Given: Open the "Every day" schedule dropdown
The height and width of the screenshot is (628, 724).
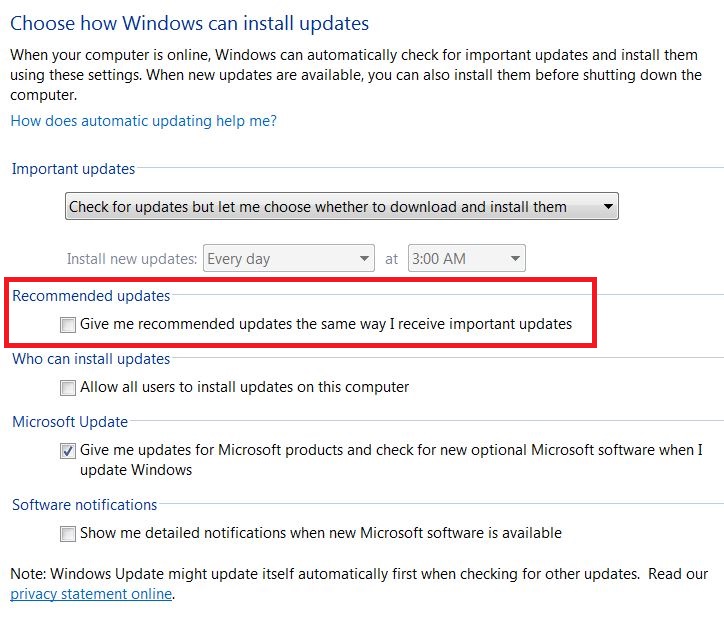Looking at the screenshot, I should (289, 258).
